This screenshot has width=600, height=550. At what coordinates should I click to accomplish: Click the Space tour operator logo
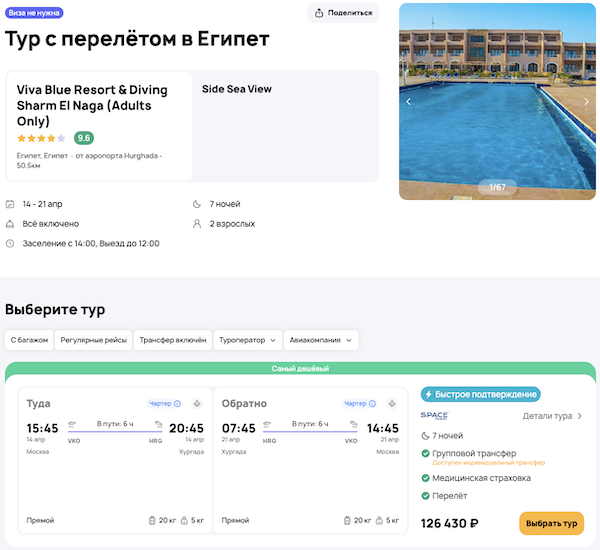434,416
